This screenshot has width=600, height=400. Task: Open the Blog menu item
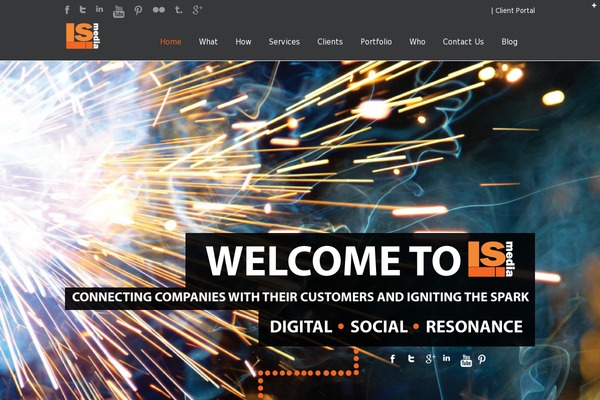509,42
